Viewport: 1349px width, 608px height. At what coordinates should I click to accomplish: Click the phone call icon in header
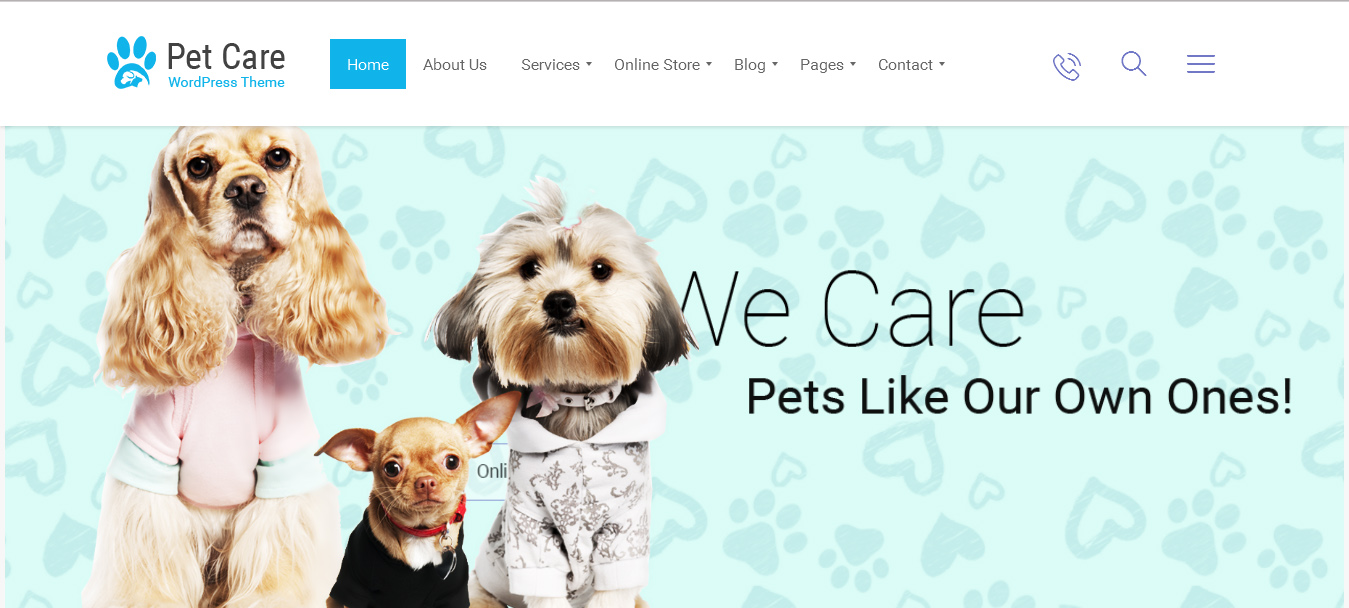pos(1067,66)
